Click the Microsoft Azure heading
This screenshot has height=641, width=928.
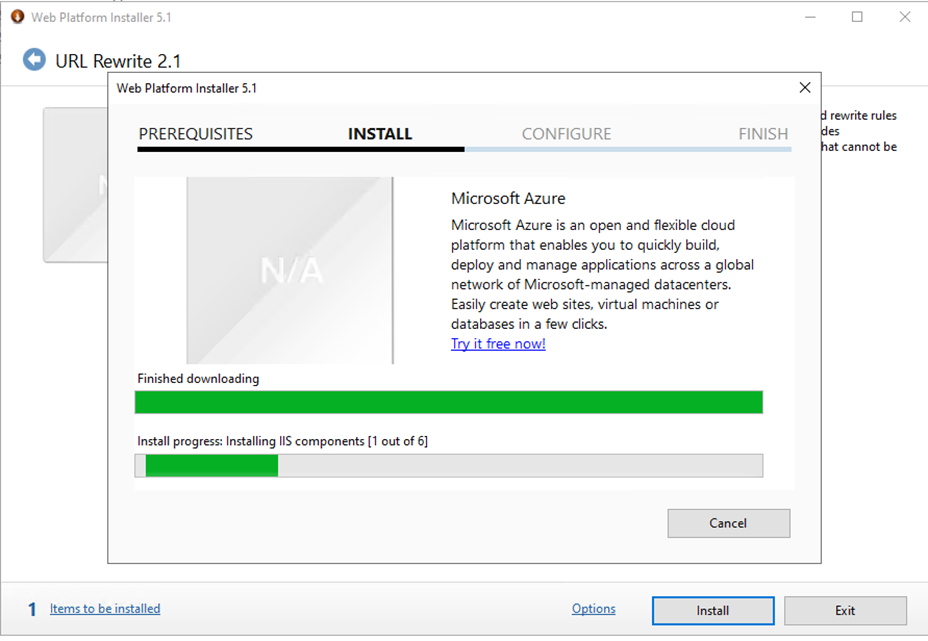click(x=508, y=199)
